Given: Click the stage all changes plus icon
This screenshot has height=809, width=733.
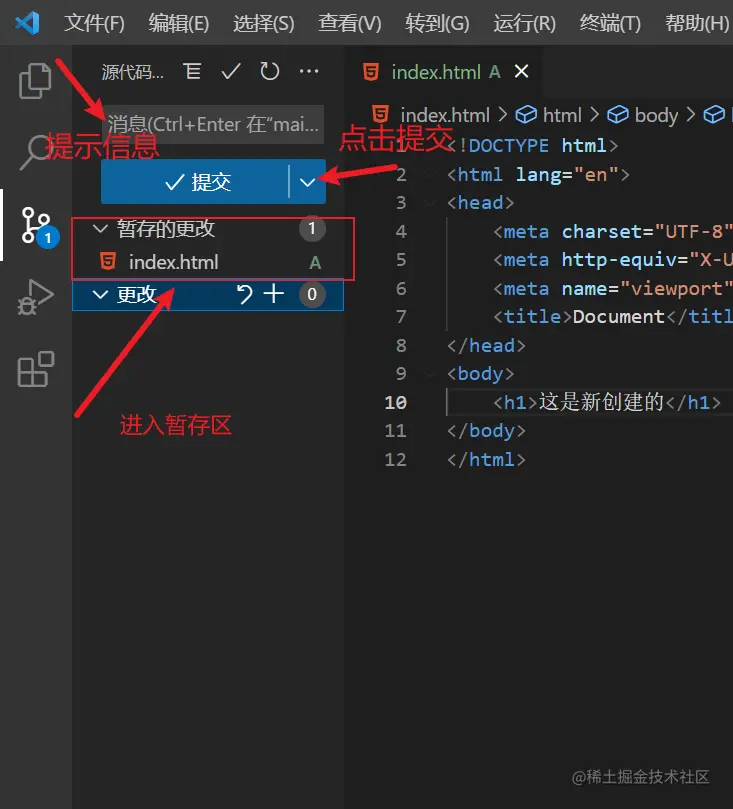Looking at the screenshot, I should (x=273, y=294).
